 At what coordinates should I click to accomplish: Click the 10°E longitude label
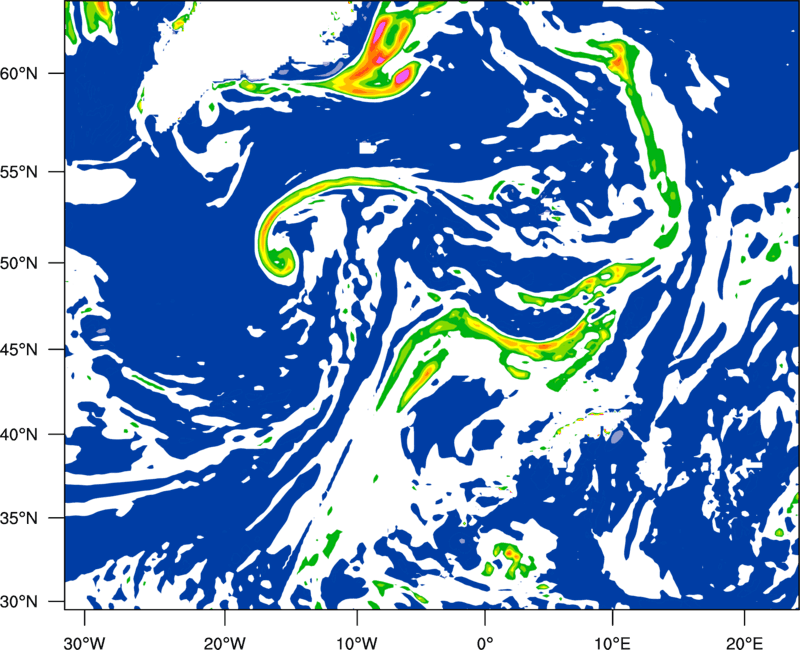pos(612,643)
